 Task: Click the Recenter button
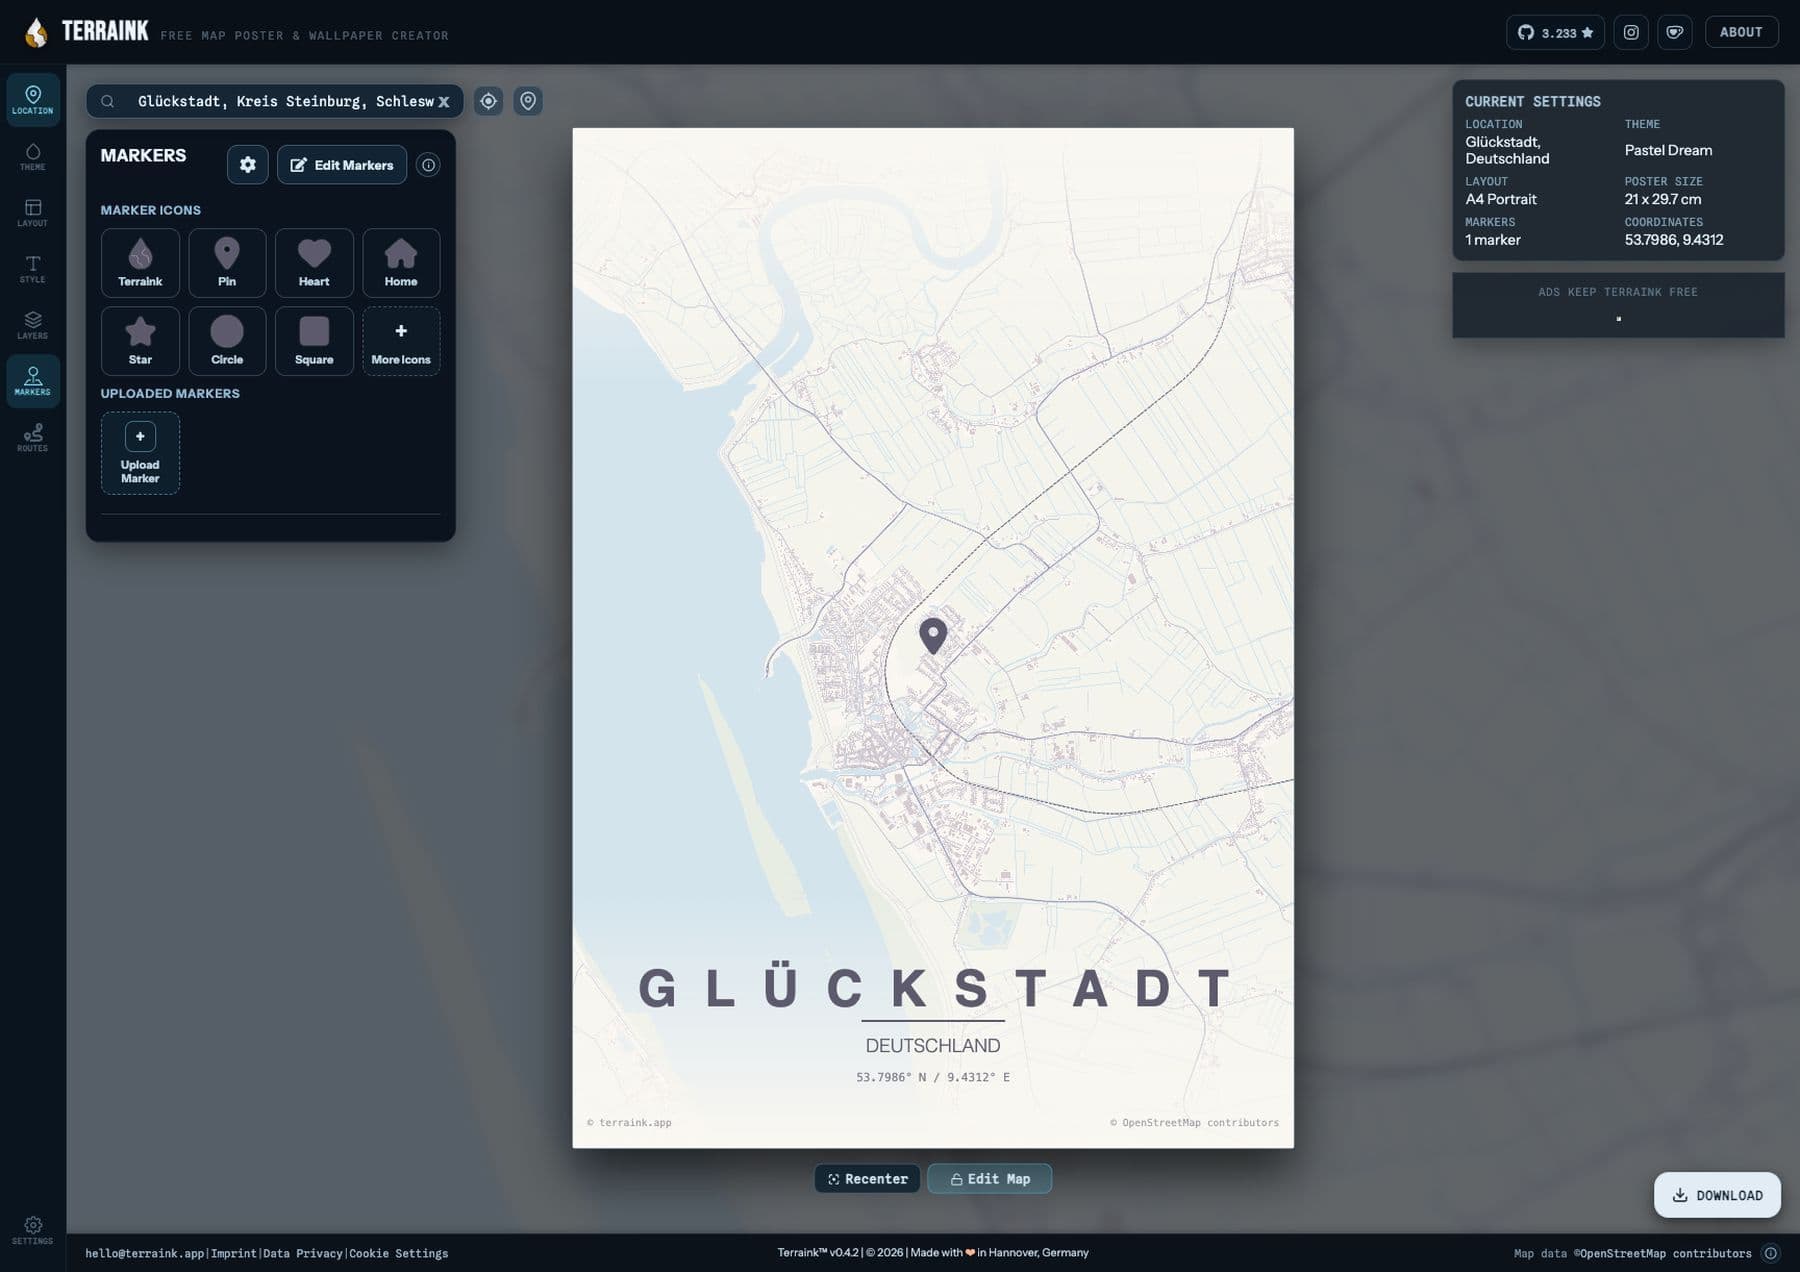click(x=867, y=1179)
